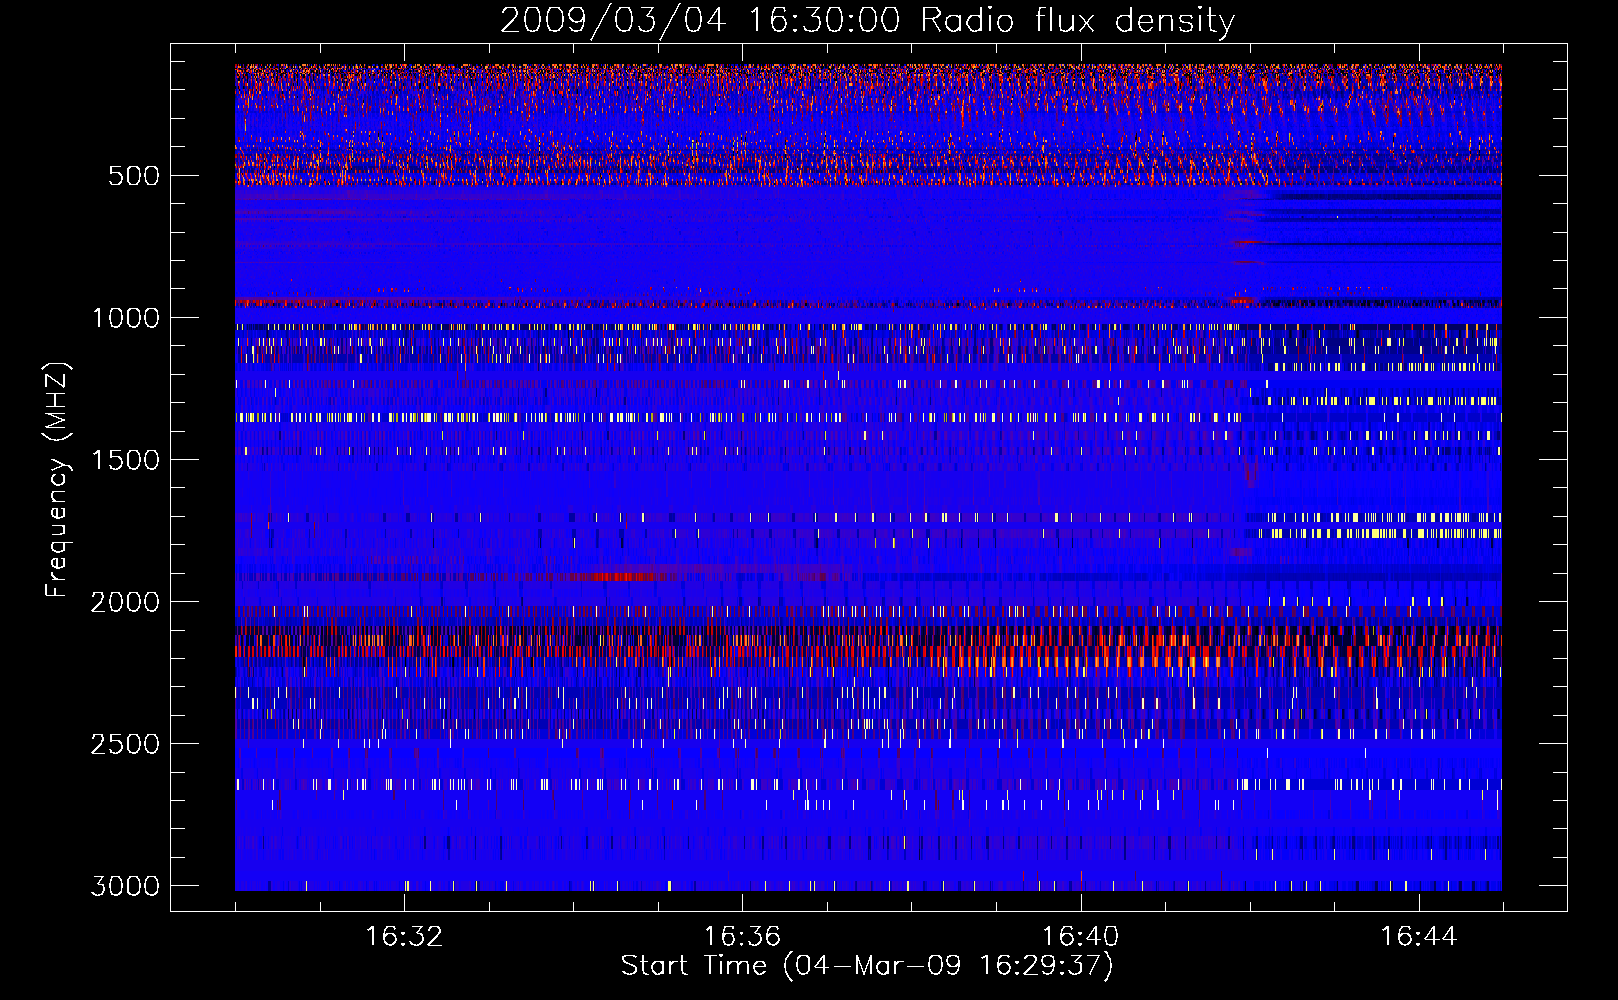Select the 500 frequency tick label
The width and height of the screenshot is (1618, 1000).
click(x=133, y=176)
